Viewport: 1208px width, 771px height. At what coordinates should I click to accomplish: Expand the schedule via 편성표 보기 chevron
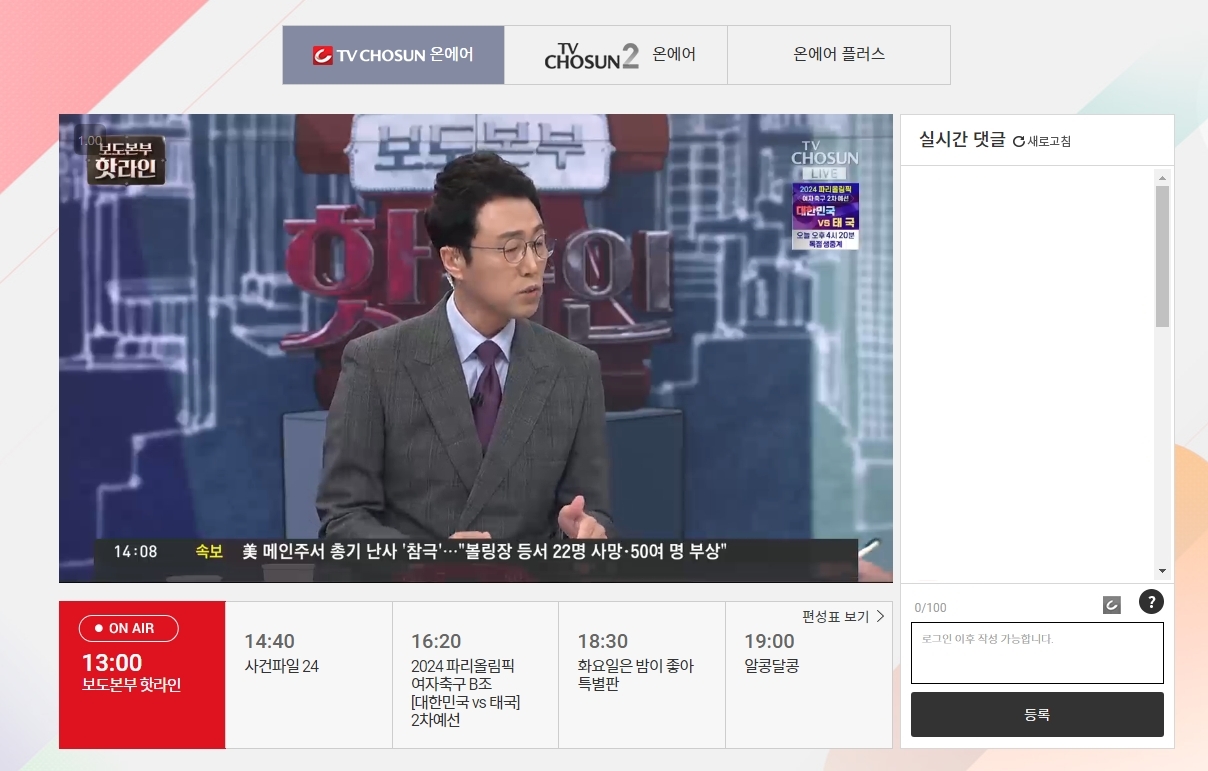pyautogui.click(x=879, y=617)
